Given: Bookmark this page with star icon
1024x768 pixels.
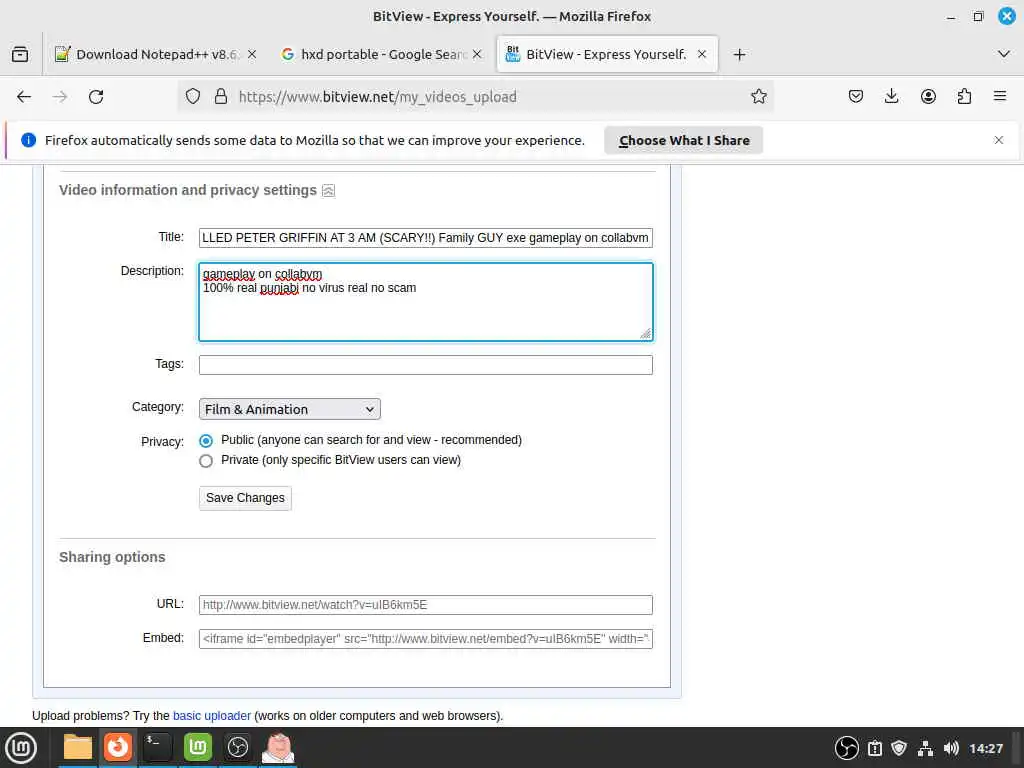Looking at the screenshot, I should point(758,97).
